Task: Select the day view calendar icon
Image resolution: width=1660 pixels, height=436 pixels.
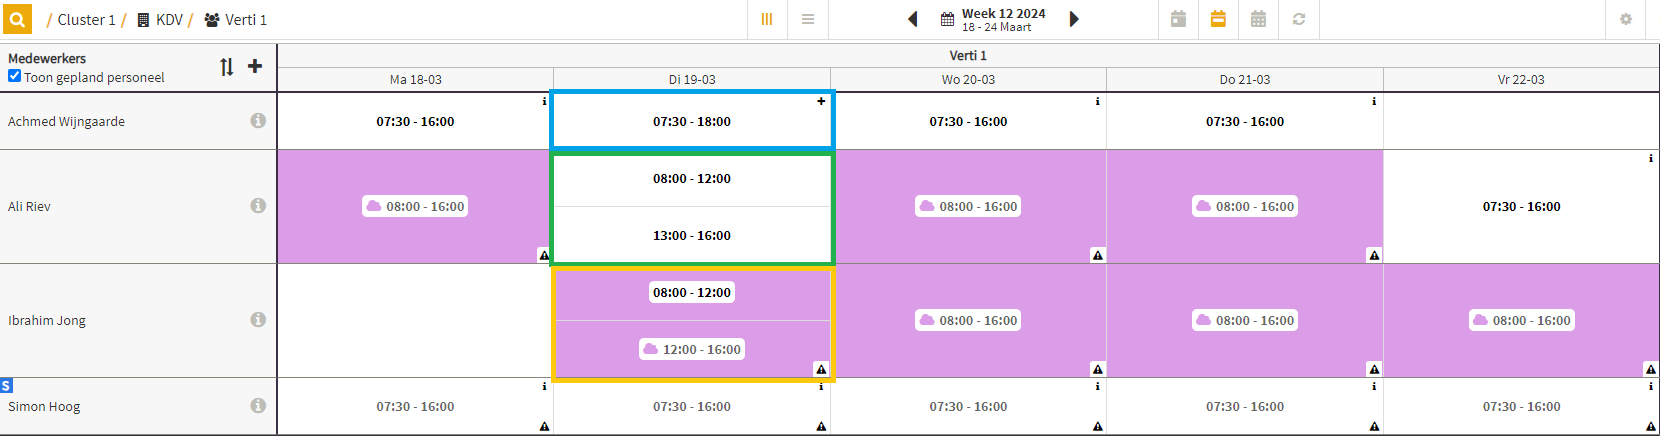Action: pyautogui.click(x=1179, y=19)
